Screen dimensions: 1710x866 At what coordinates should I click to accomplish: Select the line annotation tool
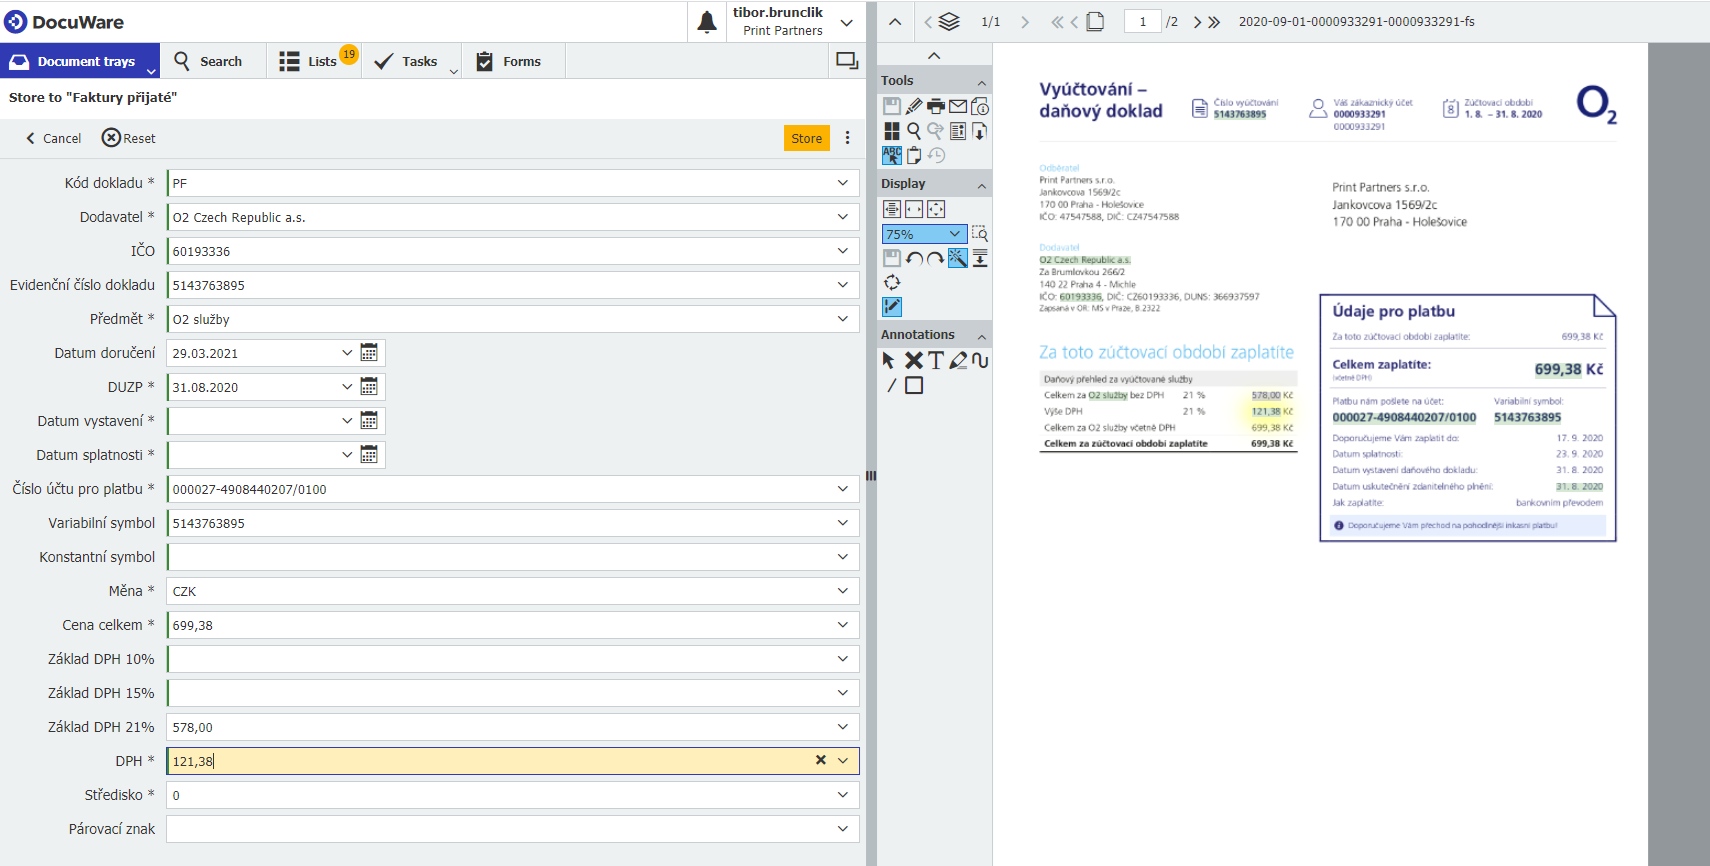coord(892,385)
